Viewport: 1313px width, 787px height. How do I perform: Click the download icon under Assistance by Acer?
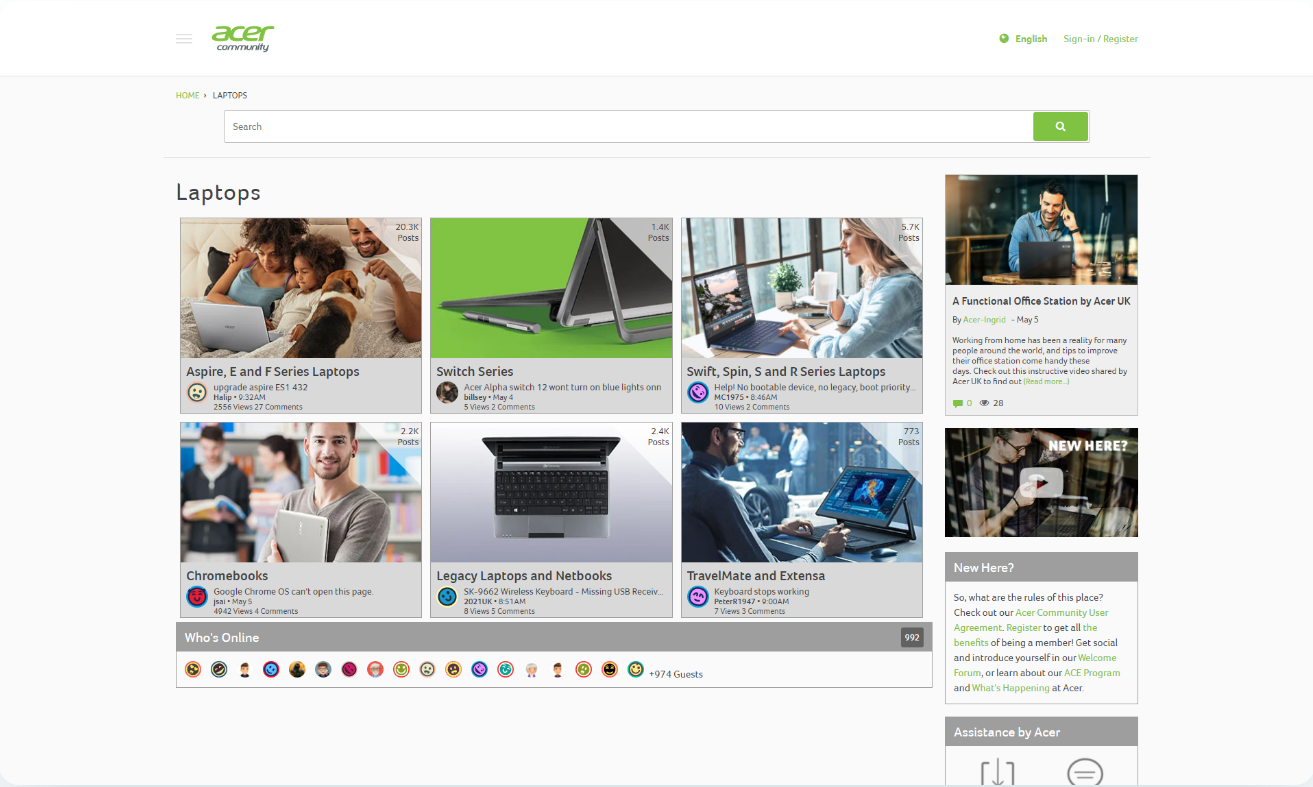click(997, 773)
